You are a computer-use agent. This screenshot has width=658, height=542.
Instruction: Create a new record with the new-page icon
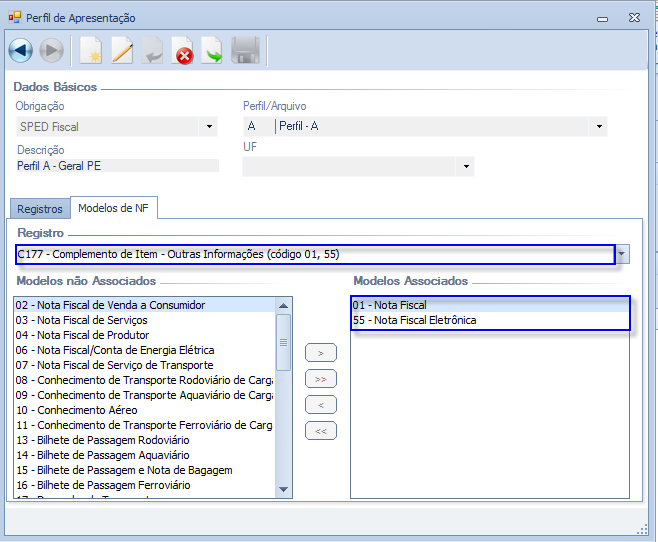pos(91,51)
